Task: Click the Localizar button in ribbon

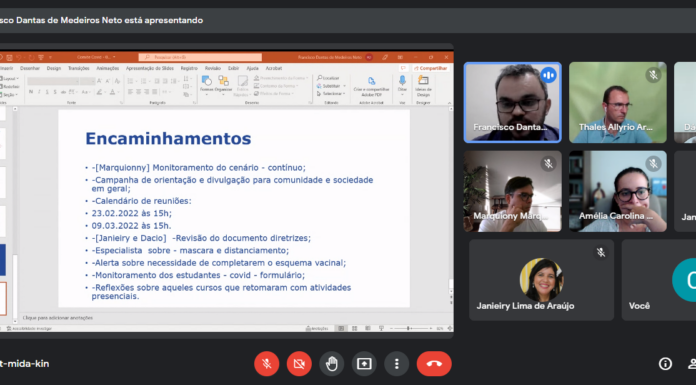Action: 328,78
